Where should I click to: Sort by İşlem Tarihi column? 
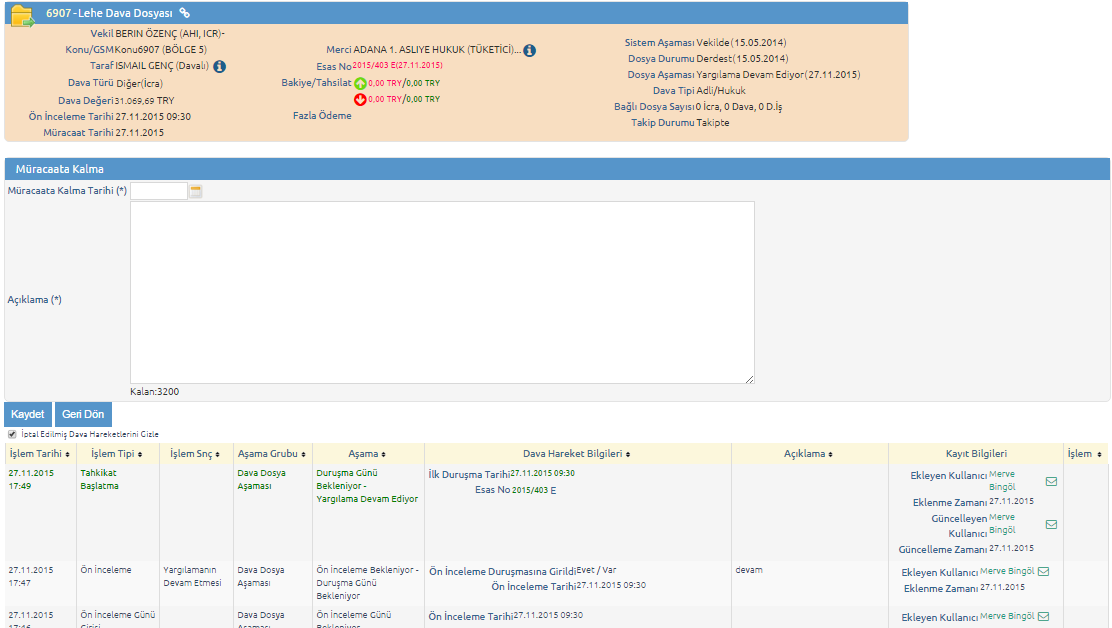click(x=40, y=454)
